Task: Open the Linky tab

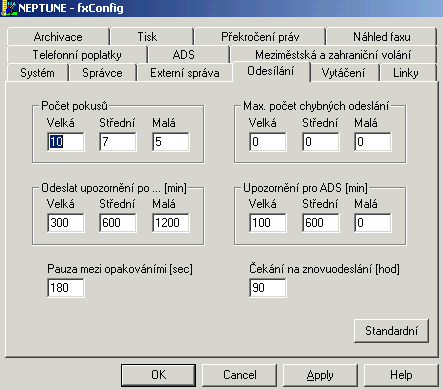Action: [405, 73]
